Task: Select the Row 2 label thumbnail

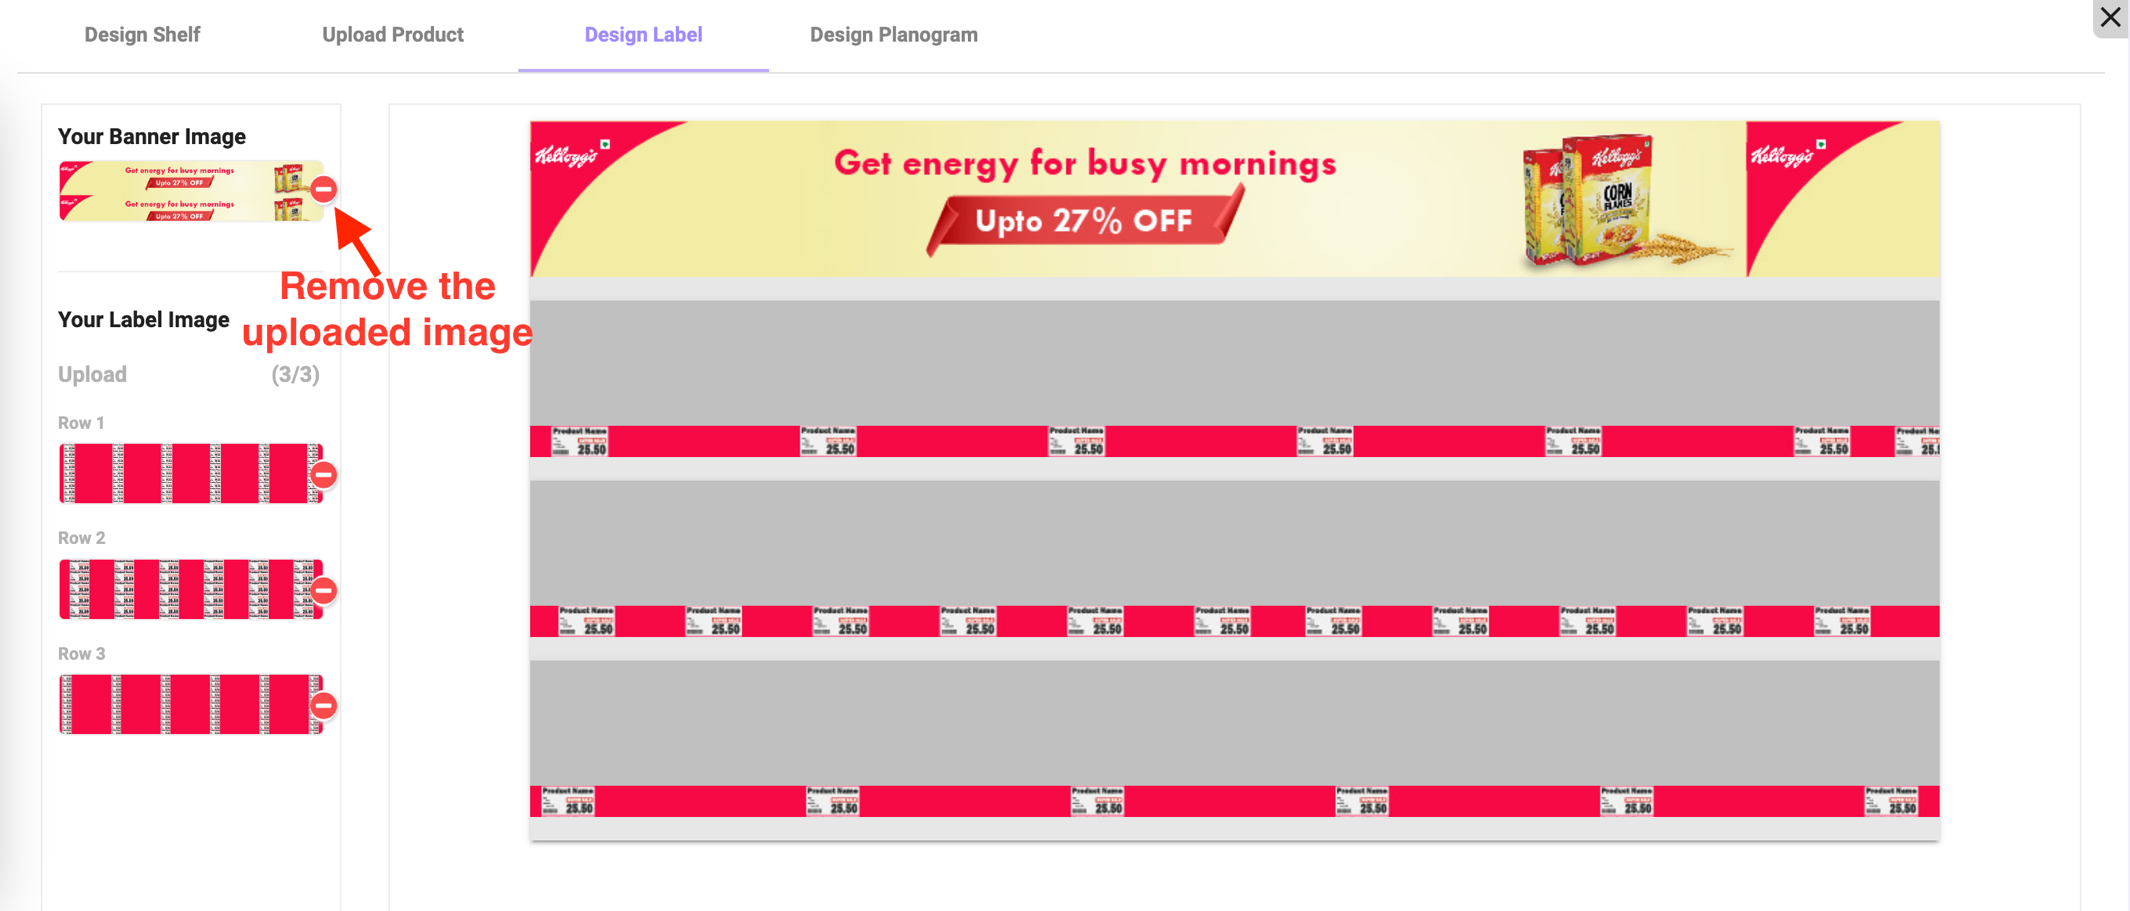Action: pos(190,589)
